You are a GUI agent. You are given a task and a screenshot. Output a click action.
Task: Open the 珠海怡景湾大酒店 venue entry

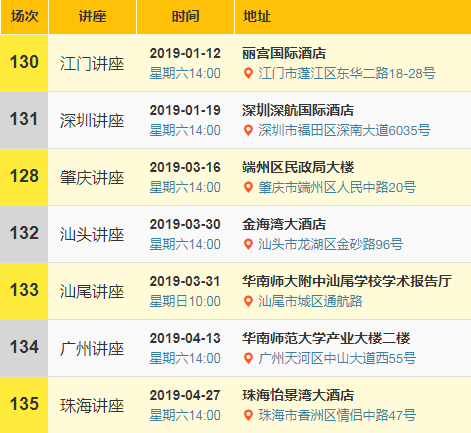[298, 395]
